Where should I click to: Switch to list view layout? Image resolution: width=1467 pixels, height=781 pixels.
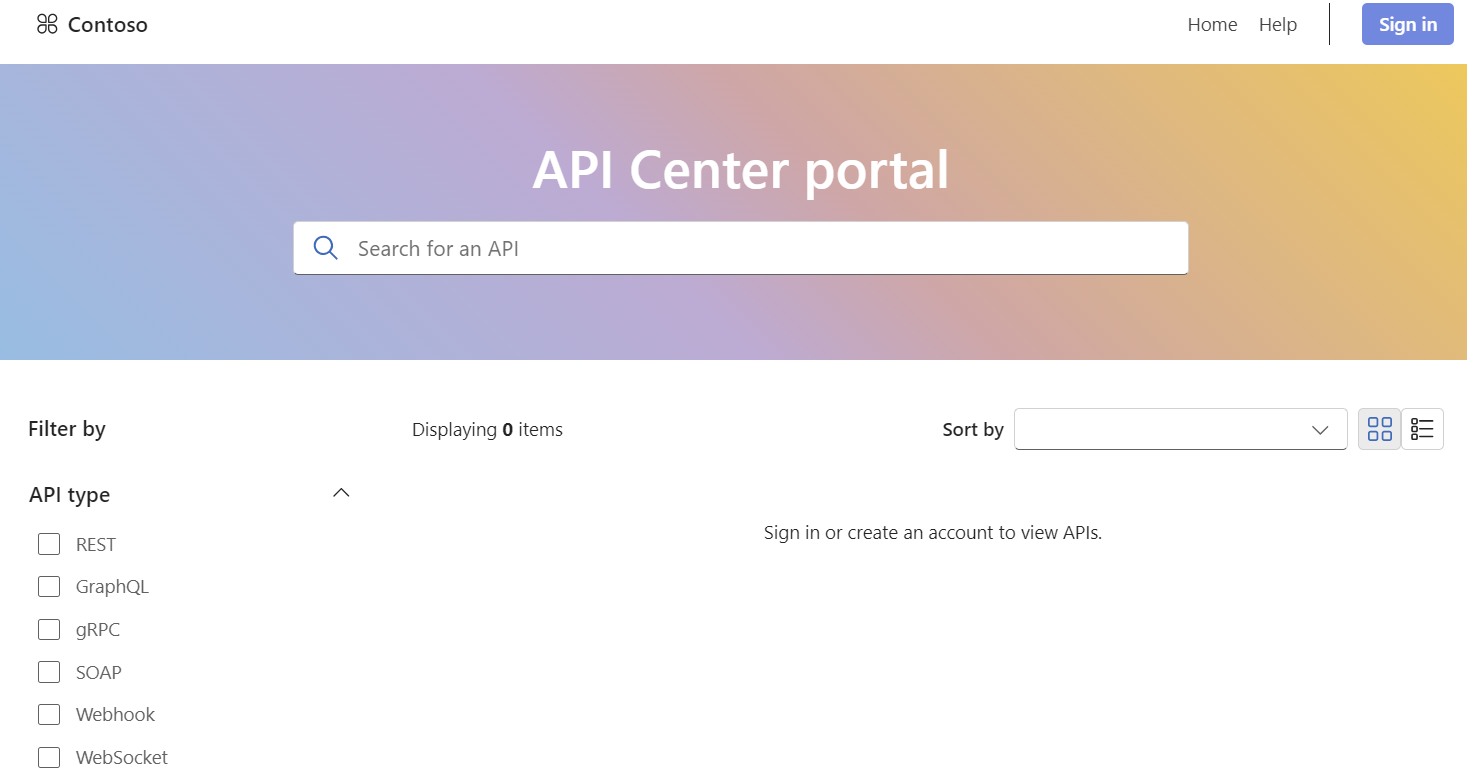pyautogui.click(x=1422, y=428)
